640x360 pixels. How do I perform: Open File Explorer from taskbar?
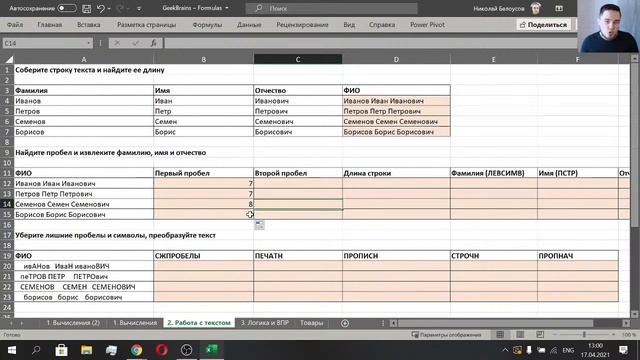87,350
